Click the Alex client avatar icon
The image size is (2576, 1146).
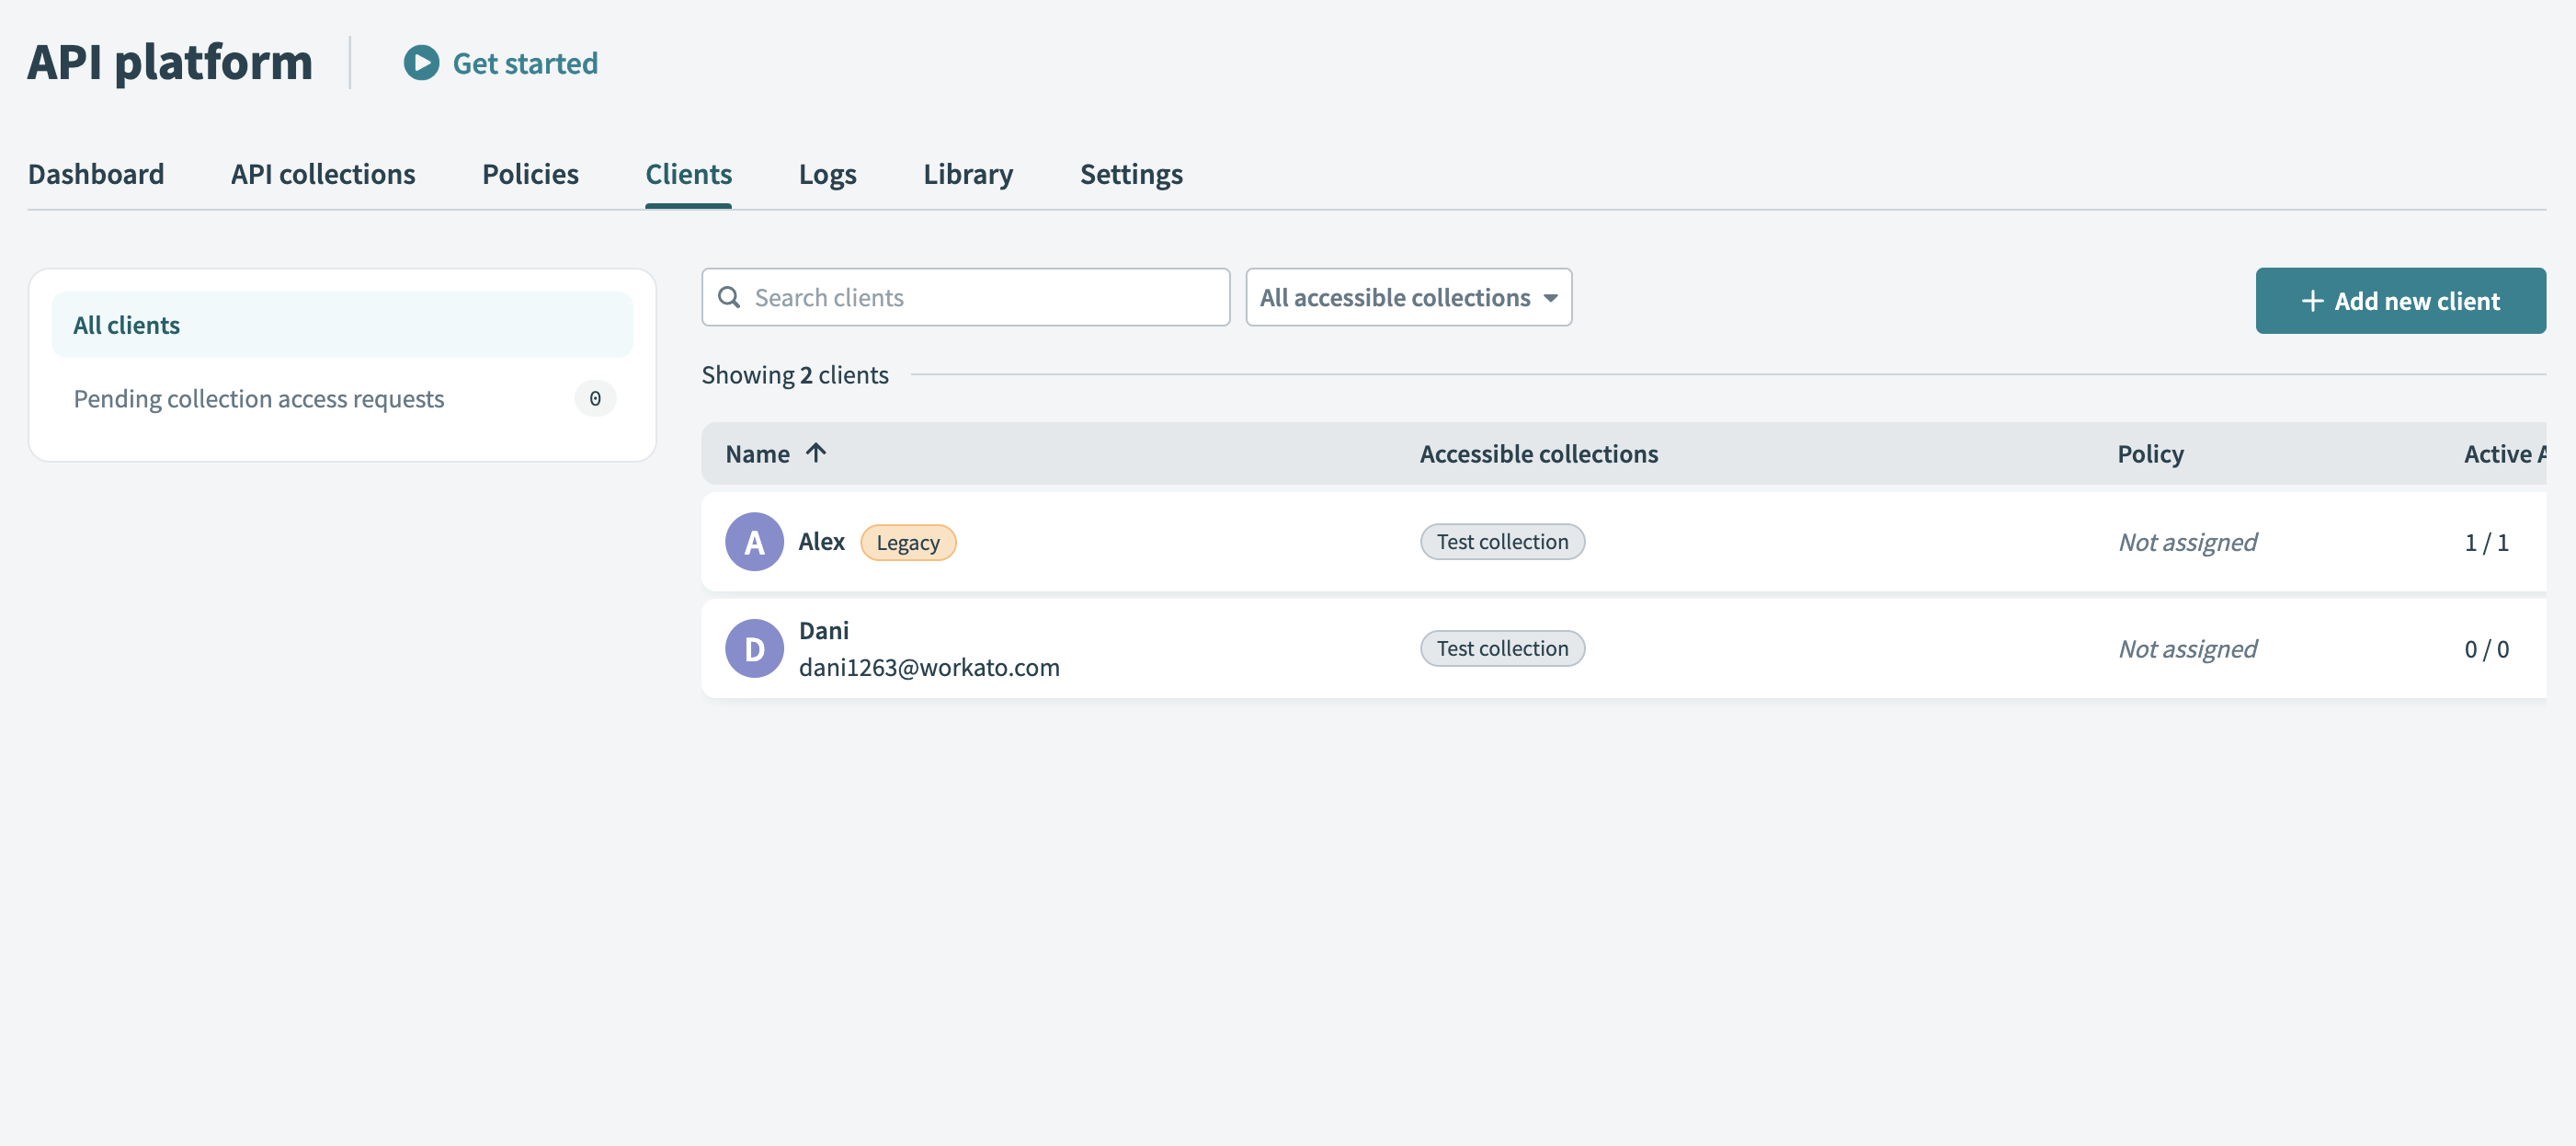[754, 538]
